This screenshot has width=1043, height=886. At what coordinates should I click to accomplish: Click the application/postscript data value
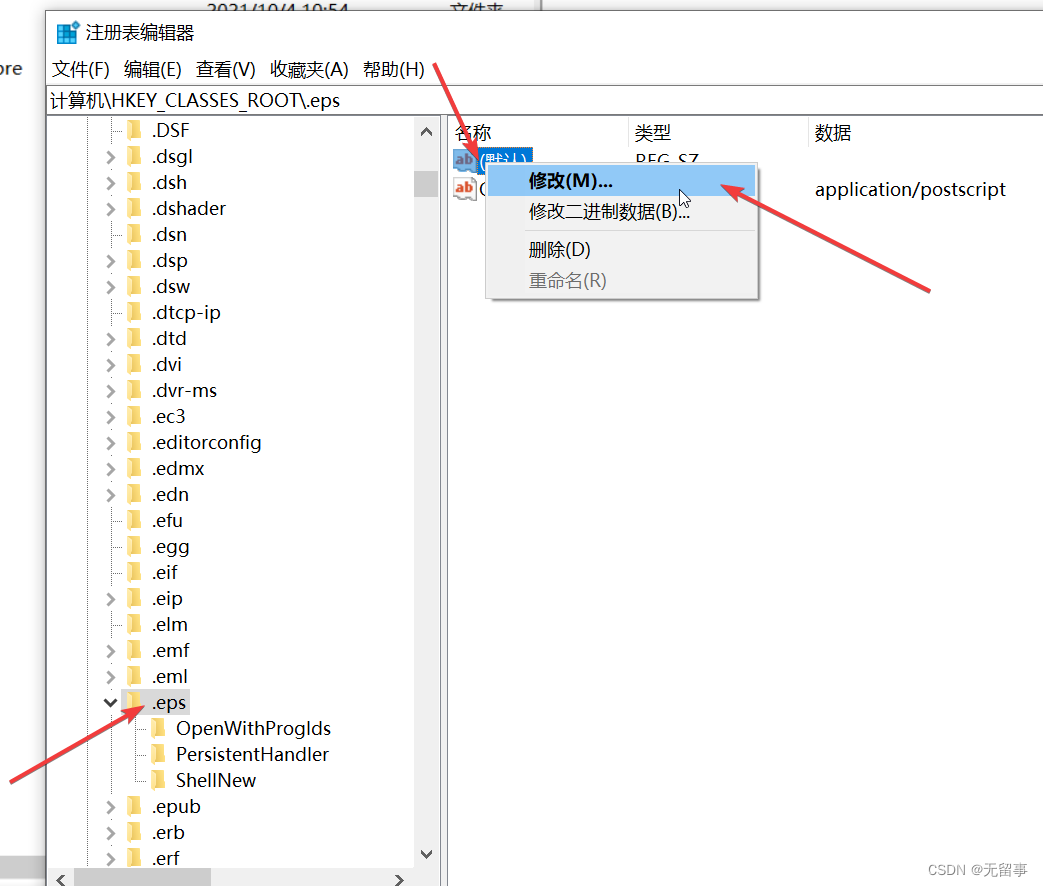(910, 190)
